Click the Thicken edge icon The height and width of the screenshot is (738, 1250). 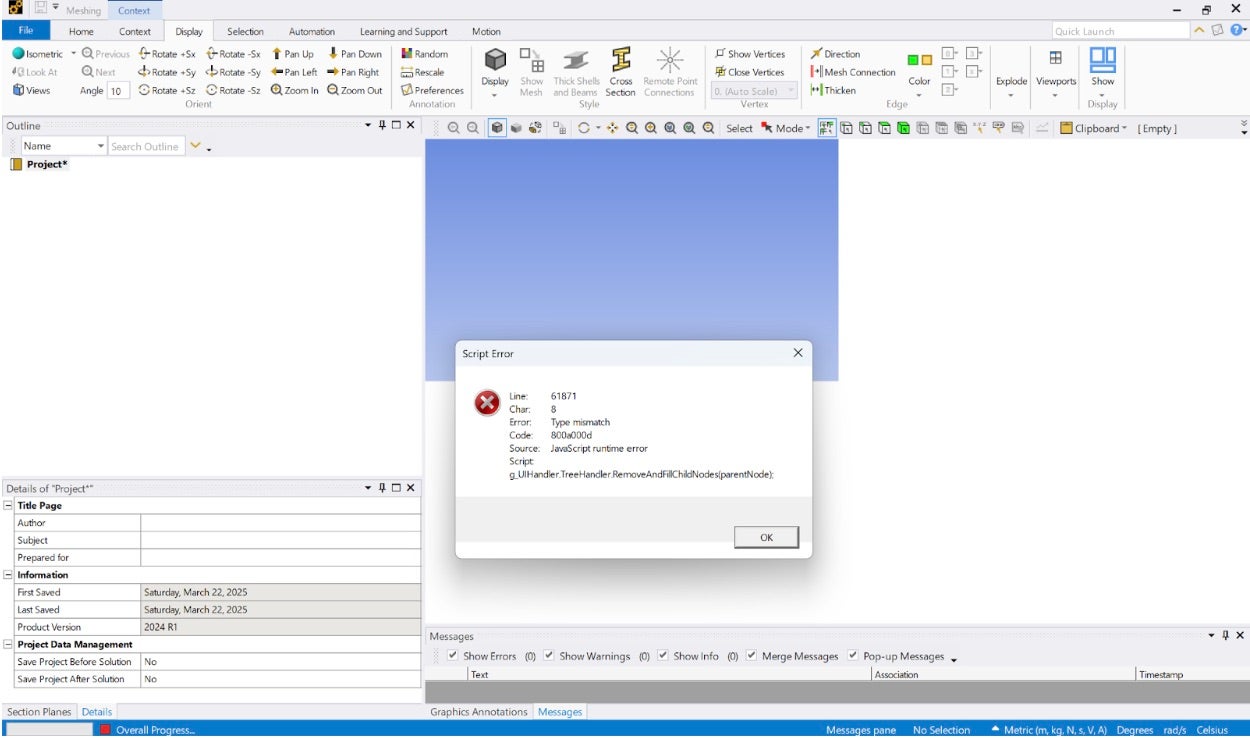coord(816,90)
